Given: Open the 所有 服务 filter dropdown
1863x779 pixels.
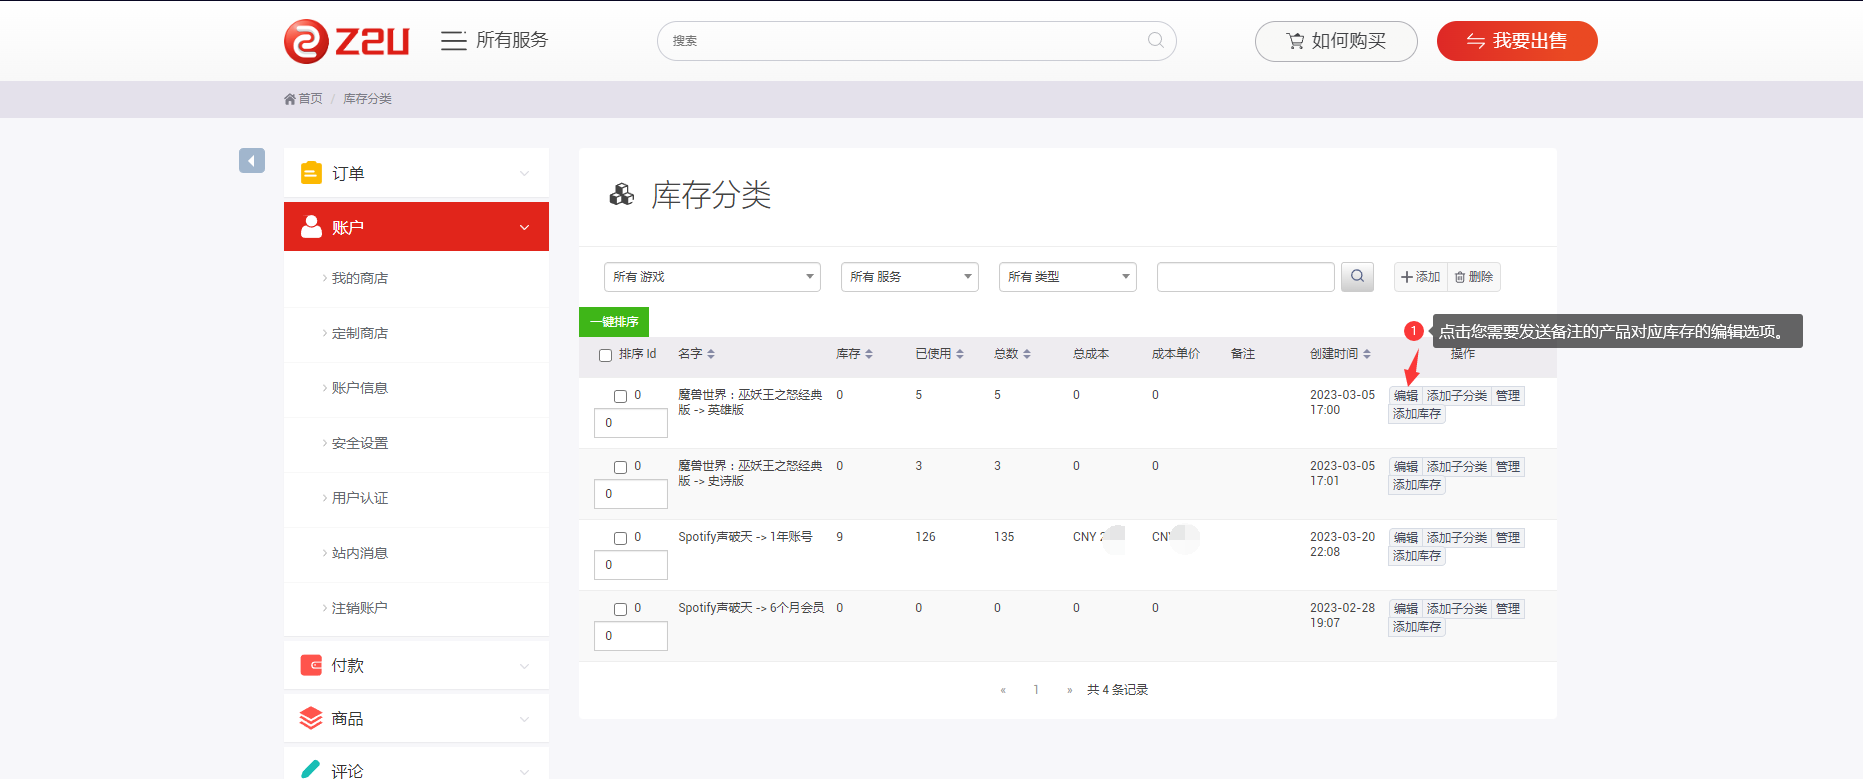Looking at the screenshot, I should (x=909, y=277).
